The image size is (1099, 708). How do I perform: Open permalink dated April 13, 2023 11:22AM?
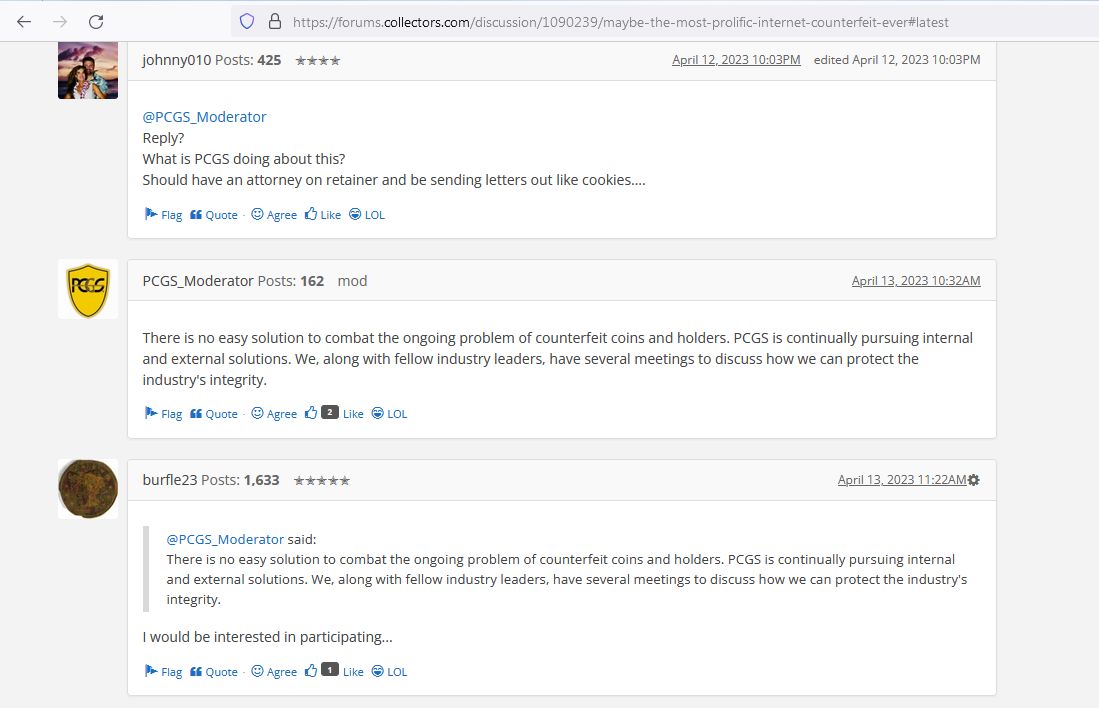(902, 480)
